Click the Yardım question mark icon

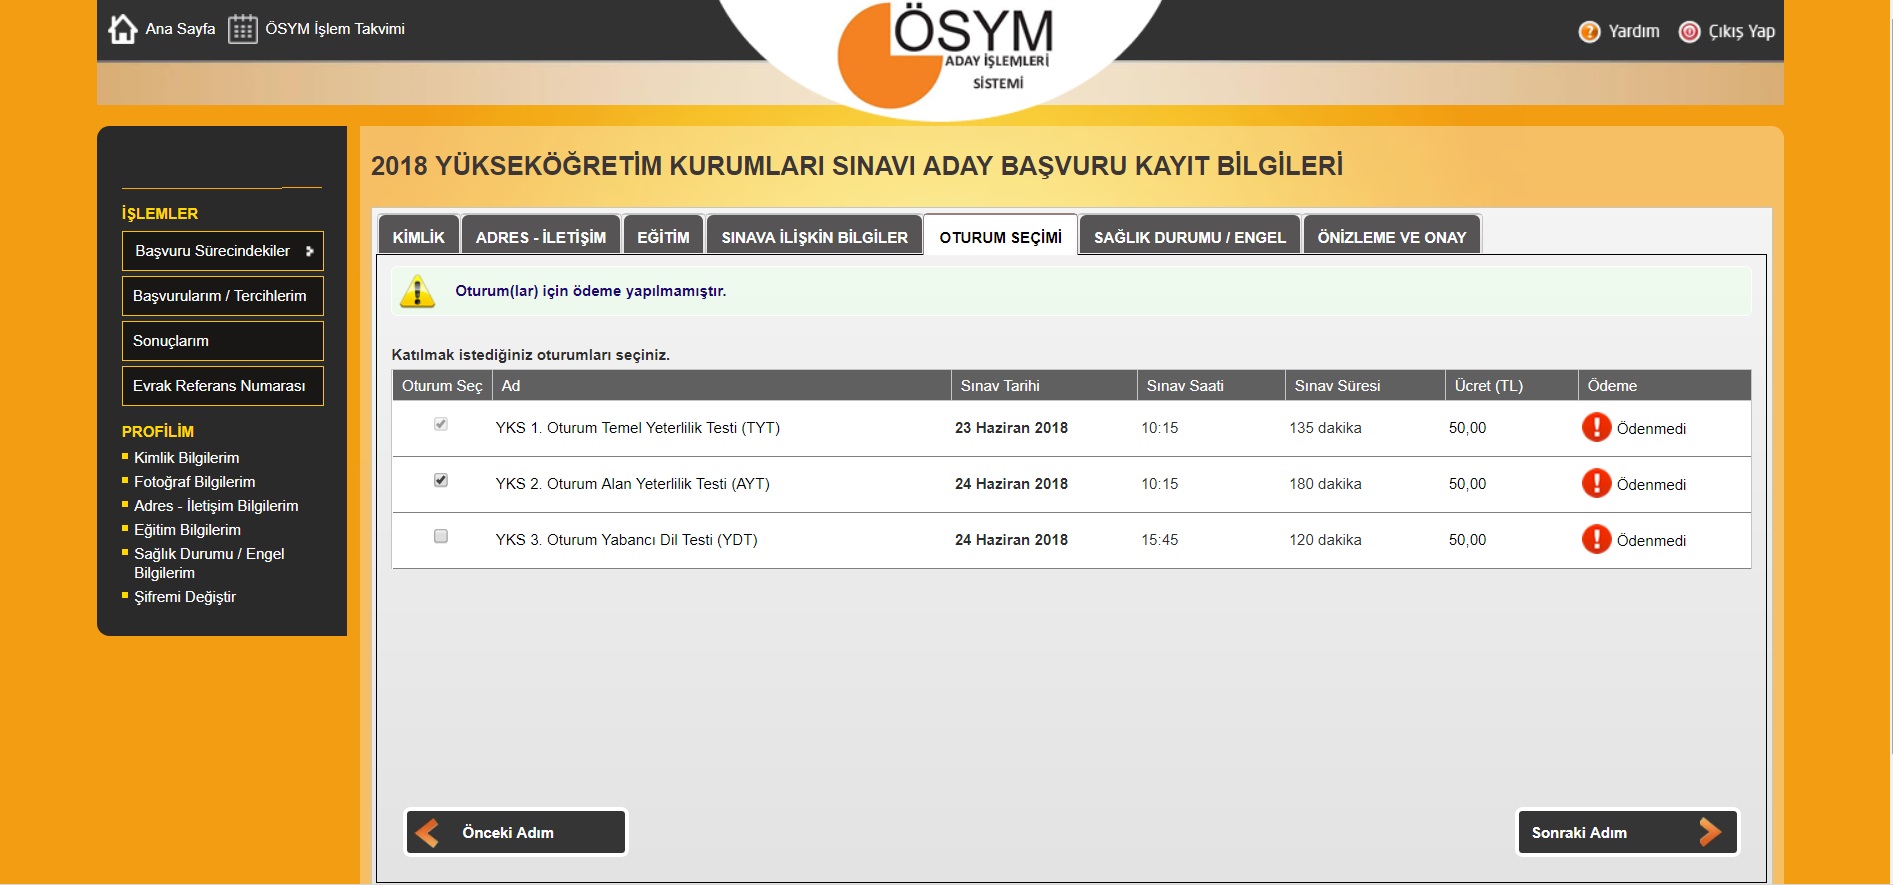[1589, 32]
